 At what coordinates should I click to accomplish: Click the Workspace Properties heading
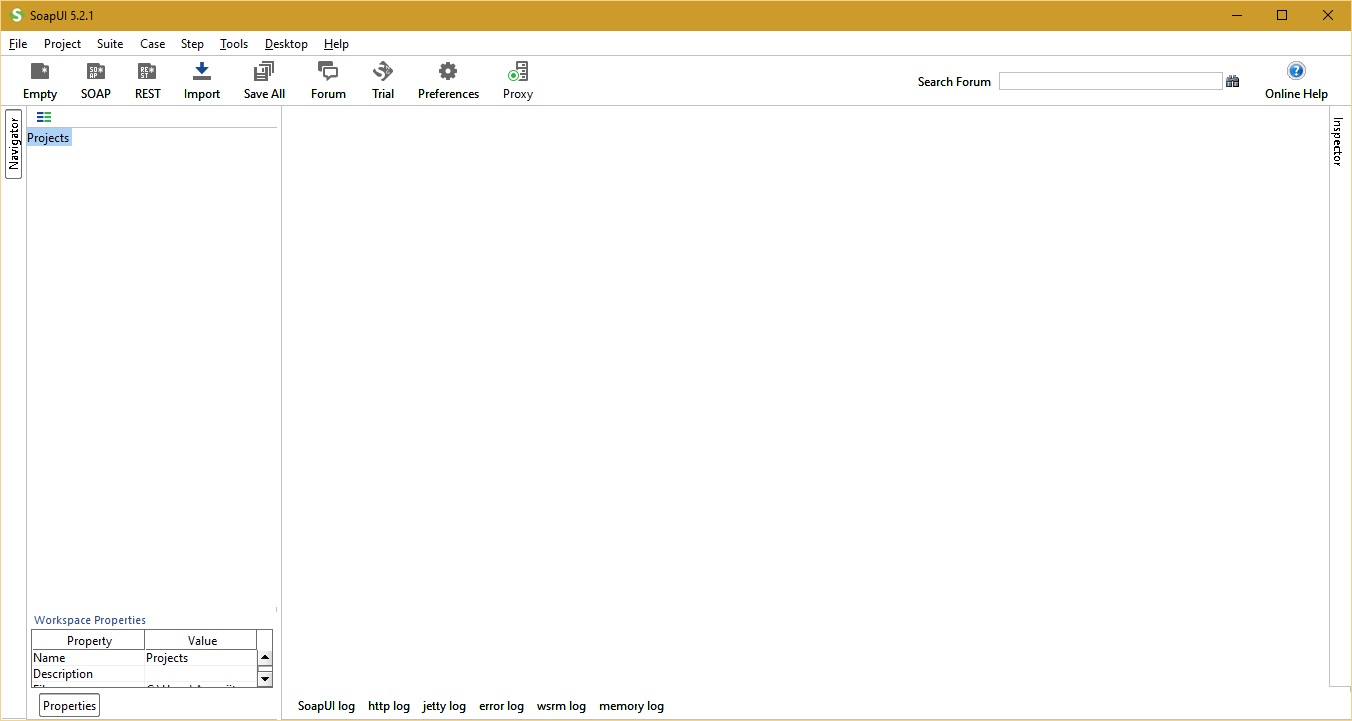[x=90, y=620]
